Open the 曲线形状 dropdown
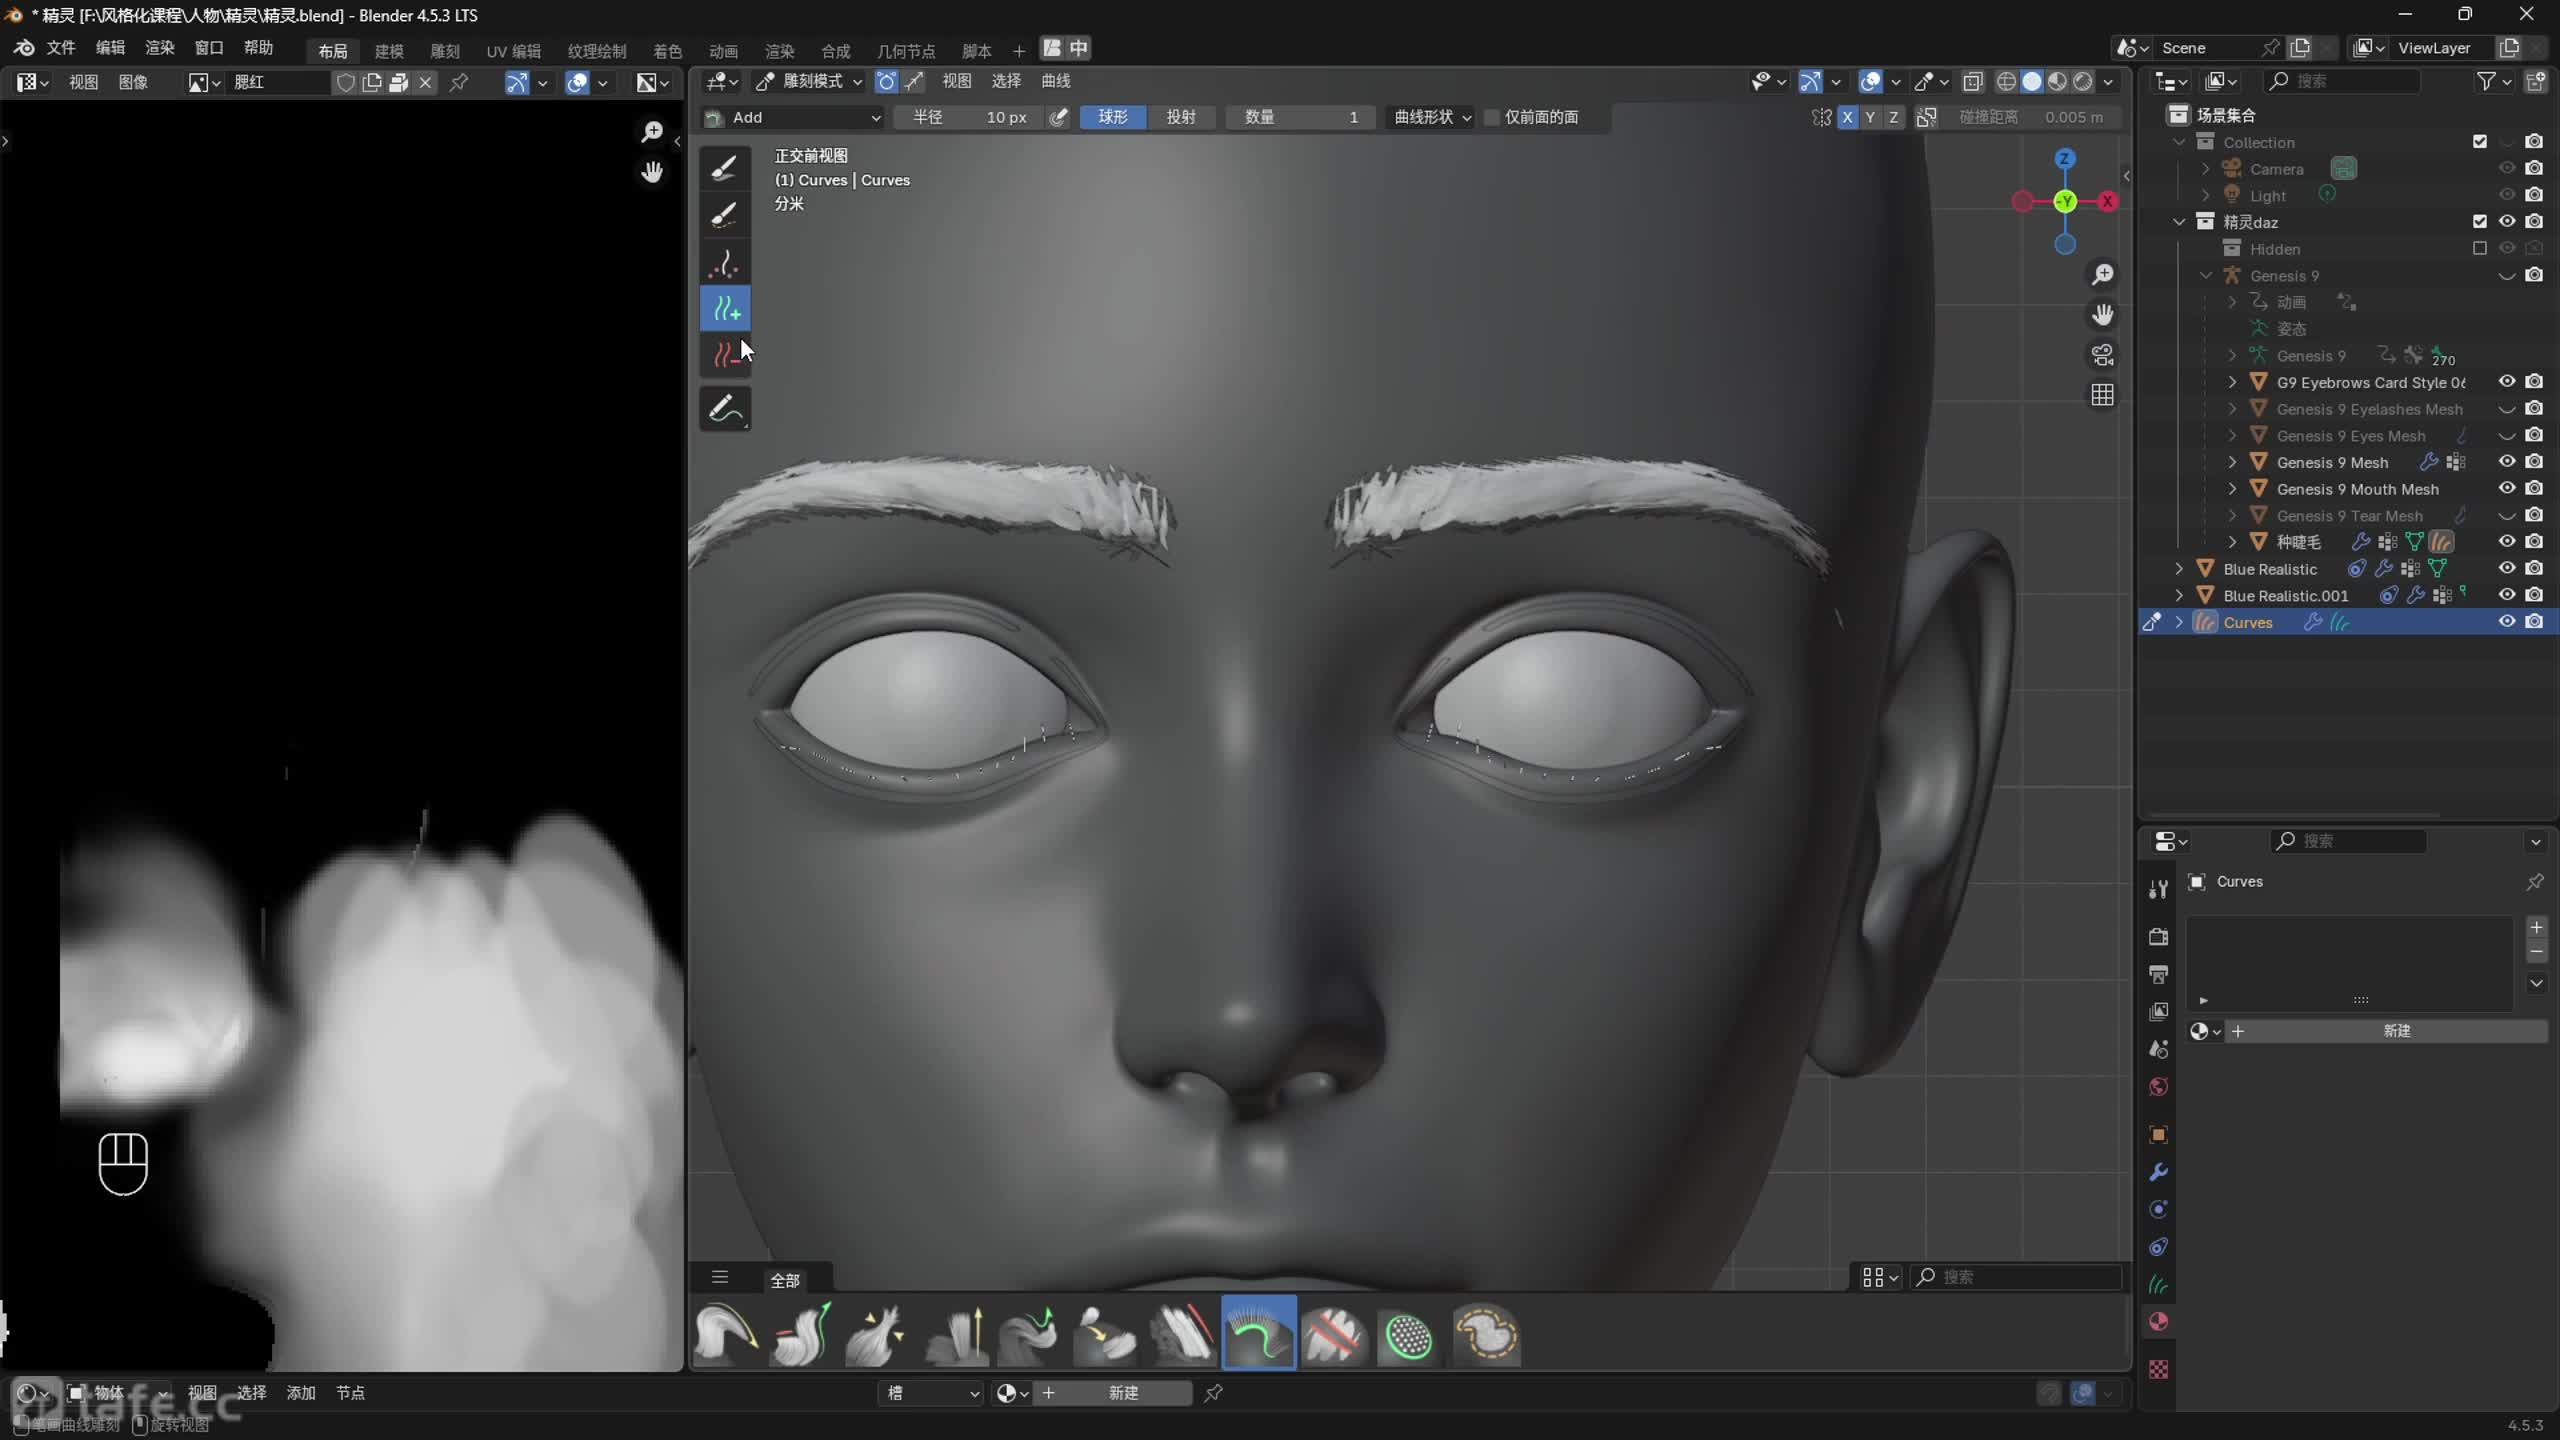 [1432, 118]
